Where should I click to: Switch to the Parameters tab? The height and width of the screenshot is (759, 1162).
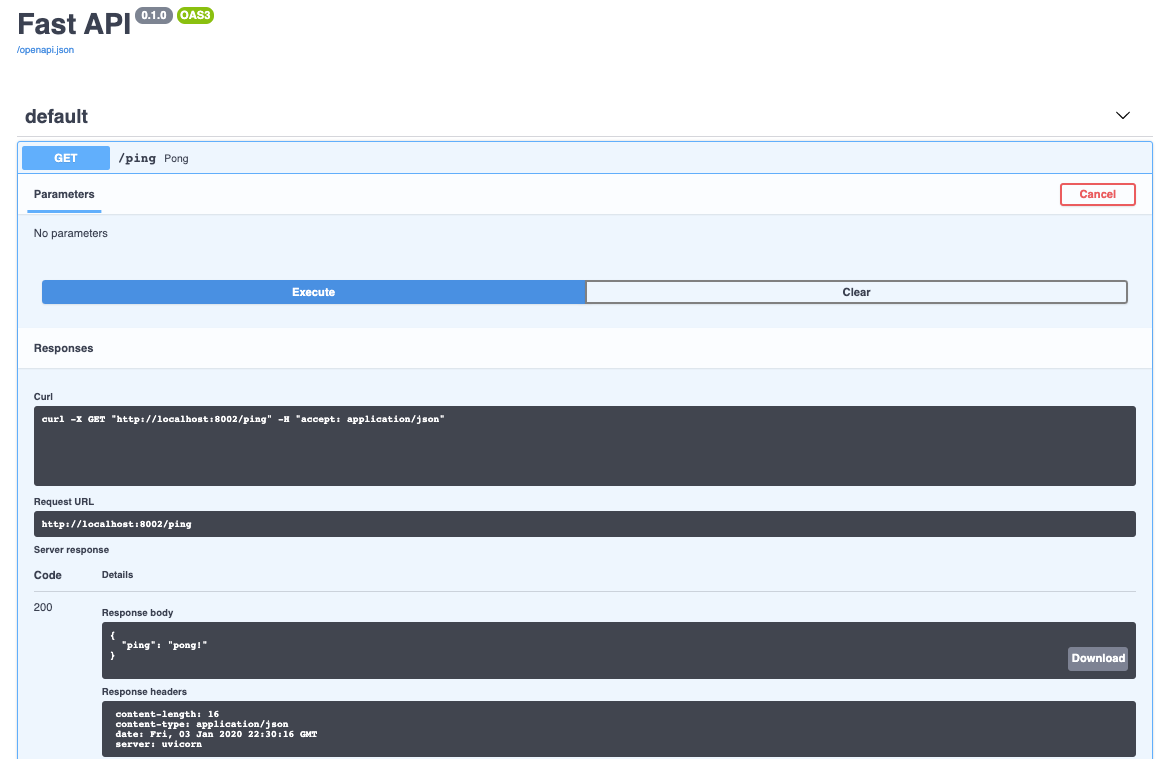(63, 194)
